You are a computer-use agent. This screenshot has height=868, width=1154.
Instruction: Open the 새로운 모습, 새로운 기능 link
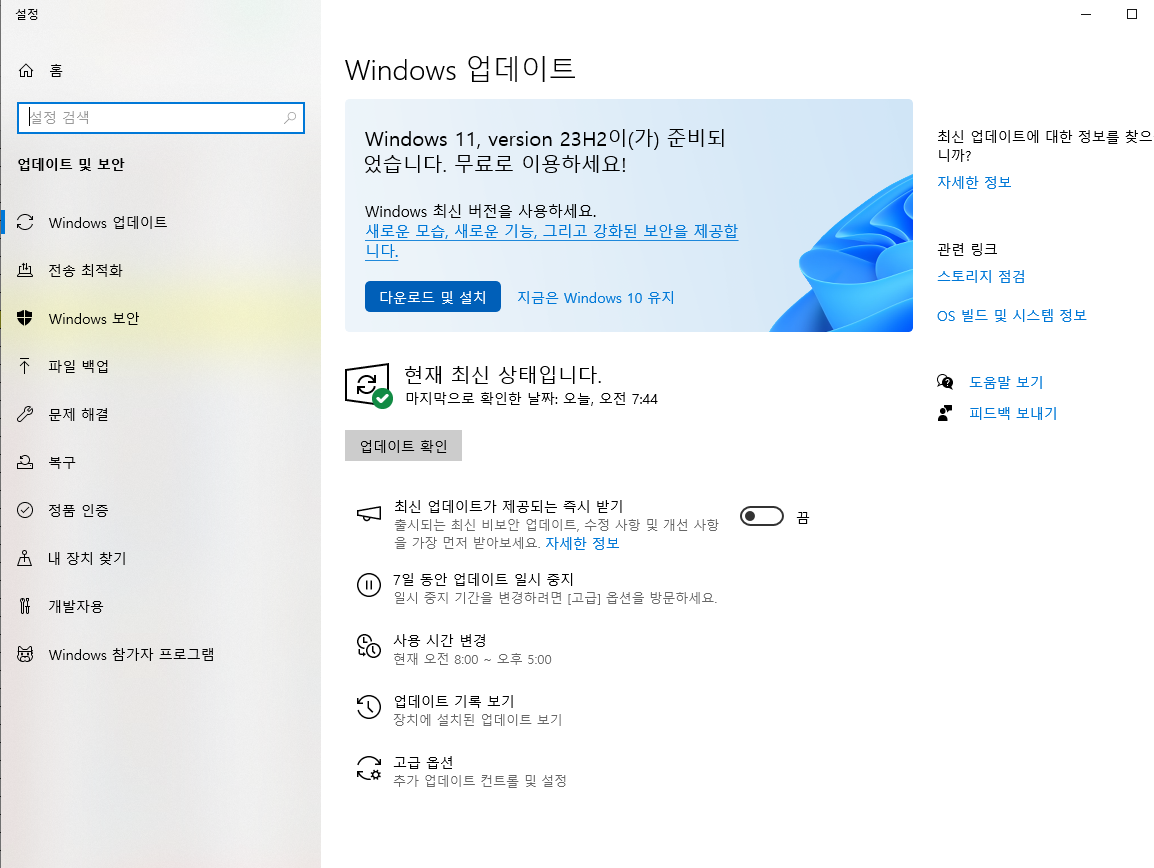point(551,241)
